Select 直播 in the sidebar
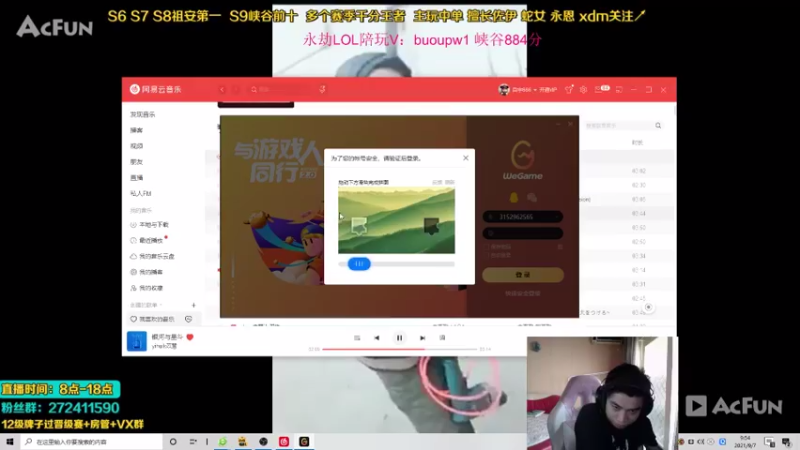800x450 pixels. 136,178
